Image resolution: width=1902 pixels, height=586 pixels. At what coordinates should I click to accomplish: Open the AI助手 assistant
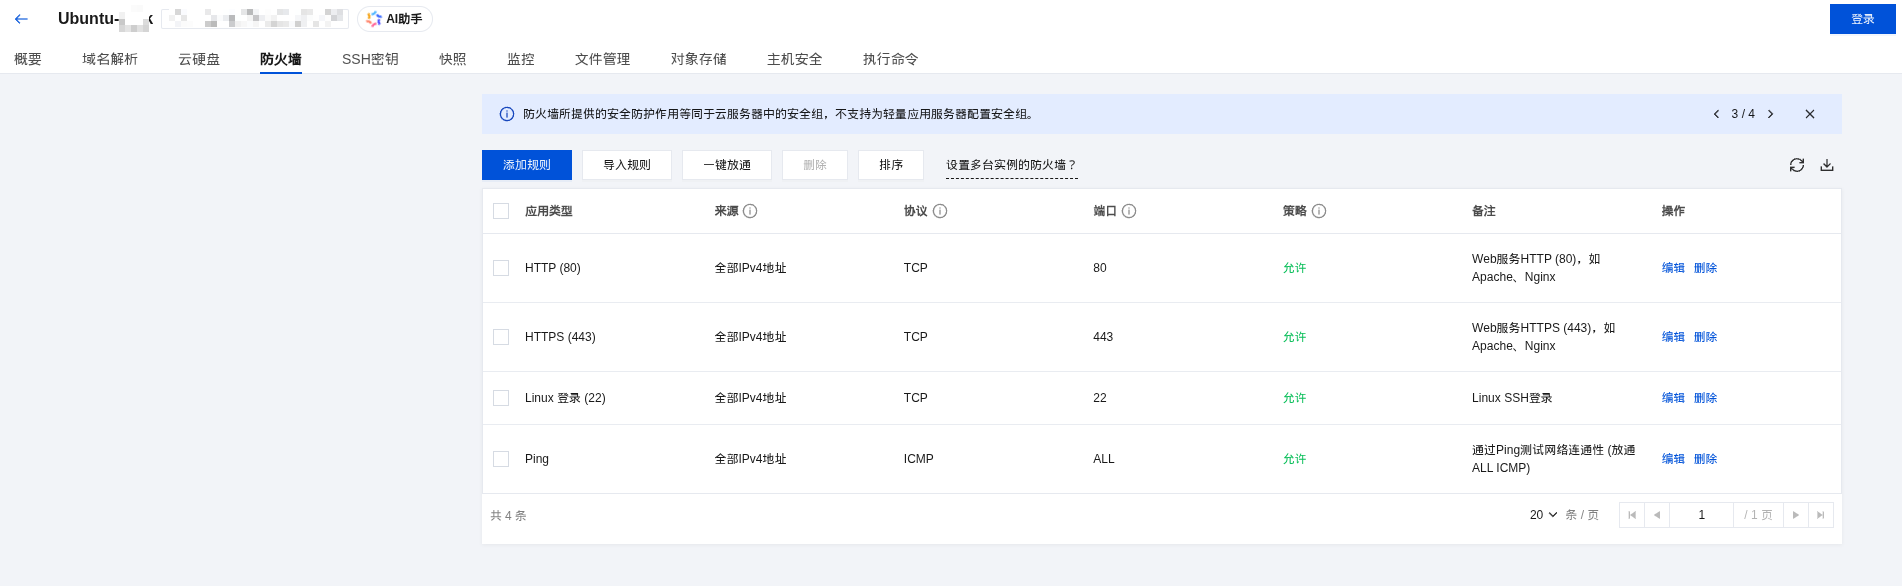coord(395,19)
